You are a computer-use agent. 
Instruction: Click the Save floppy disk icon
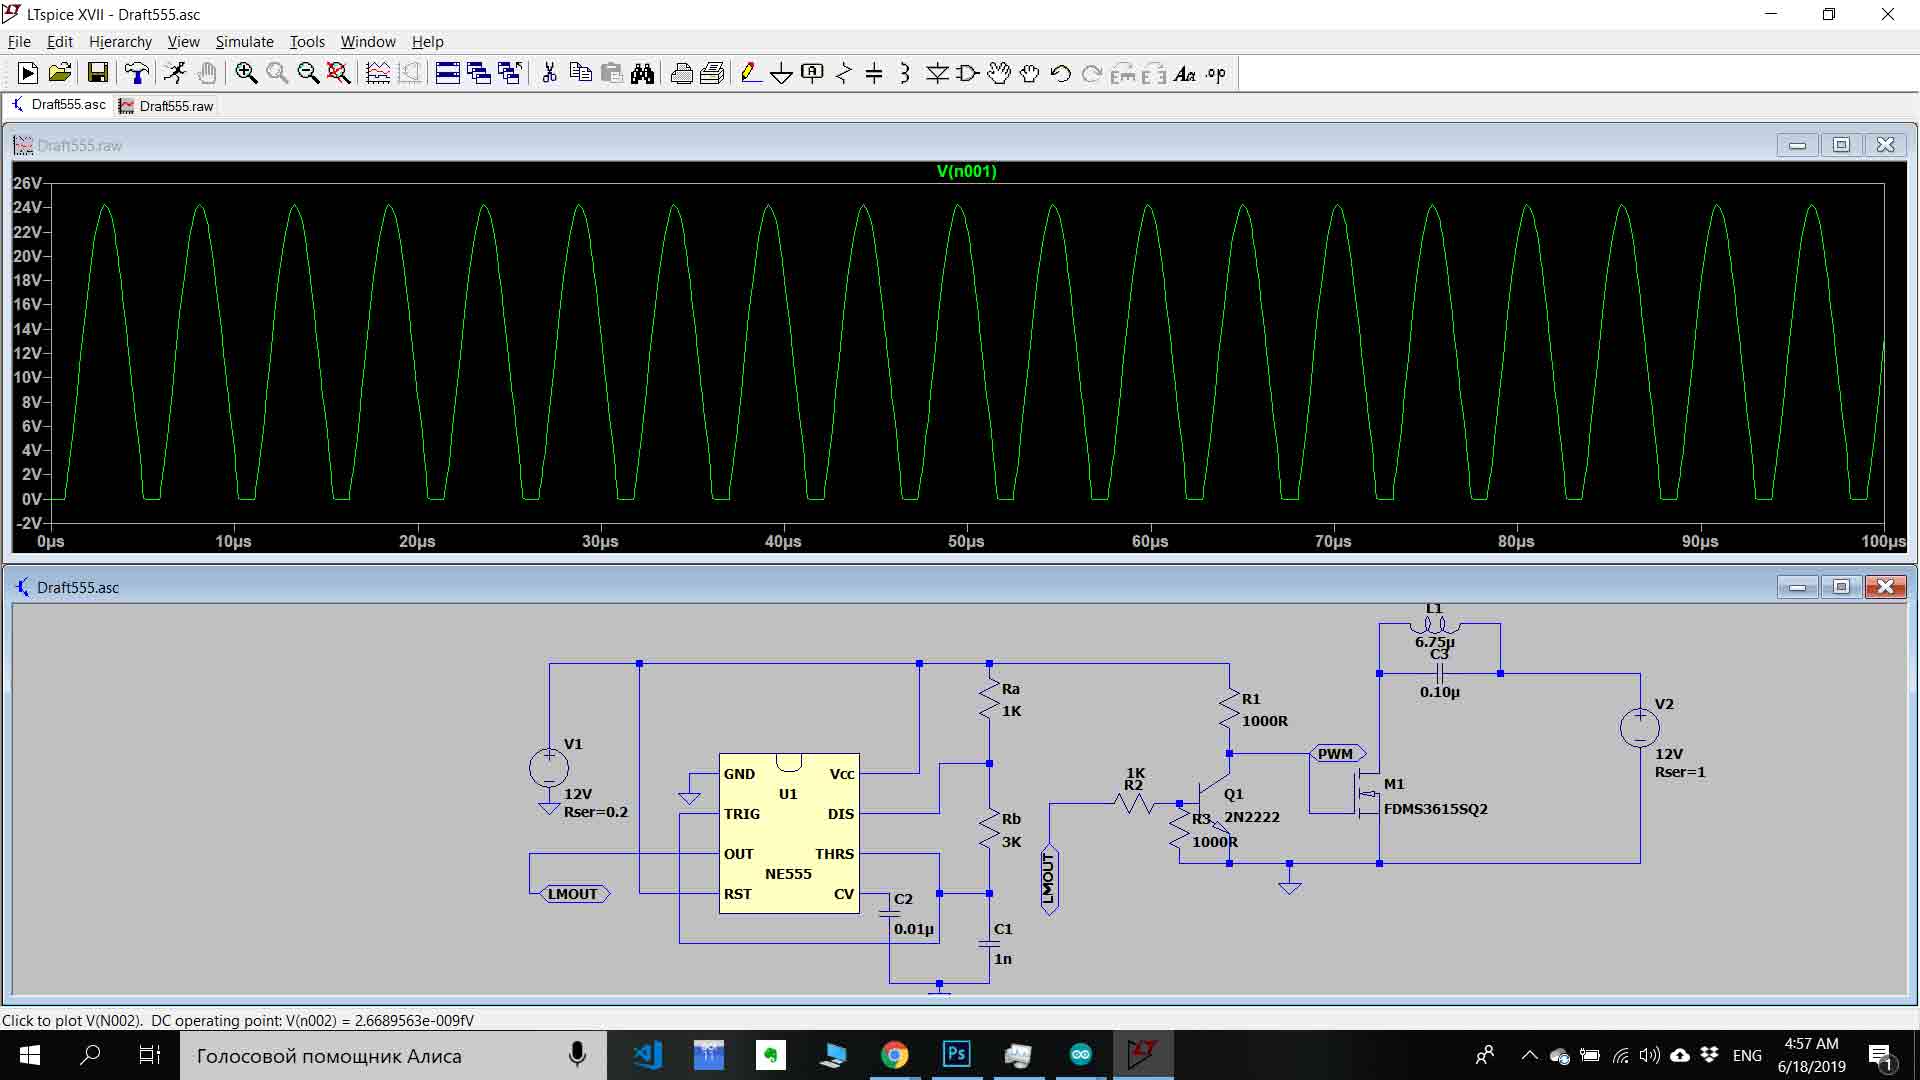(x=97, y=73)
